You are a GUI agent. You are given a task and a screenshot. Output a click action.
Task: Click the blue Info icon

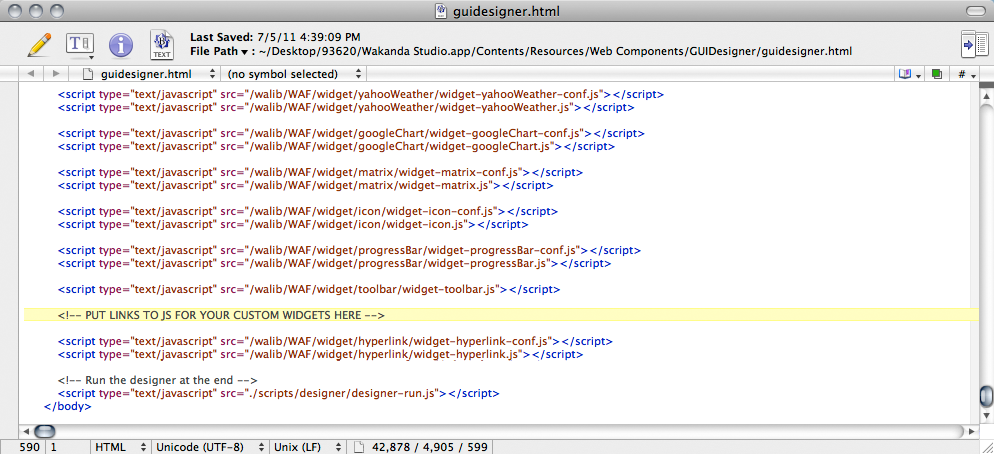(x=120, y=45)
